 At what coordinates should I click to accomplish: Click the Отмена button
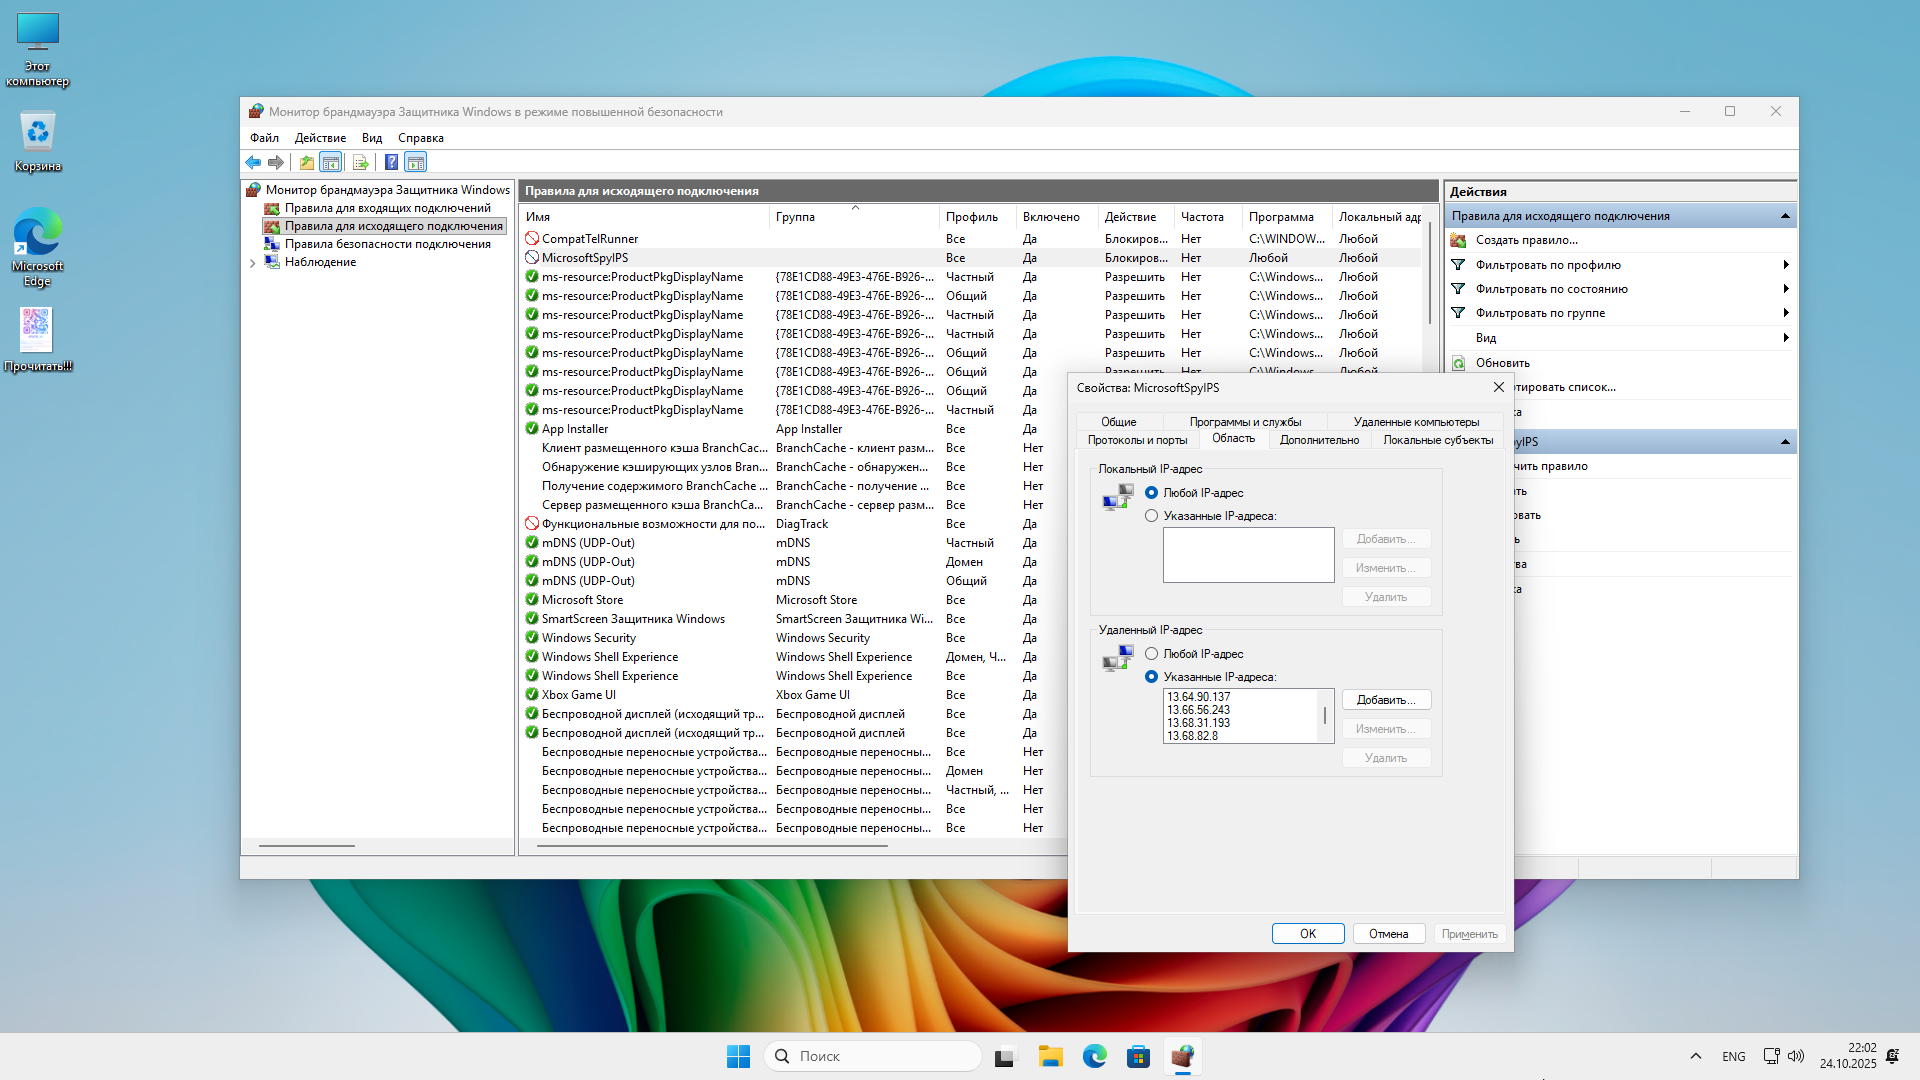(1388, 934)
